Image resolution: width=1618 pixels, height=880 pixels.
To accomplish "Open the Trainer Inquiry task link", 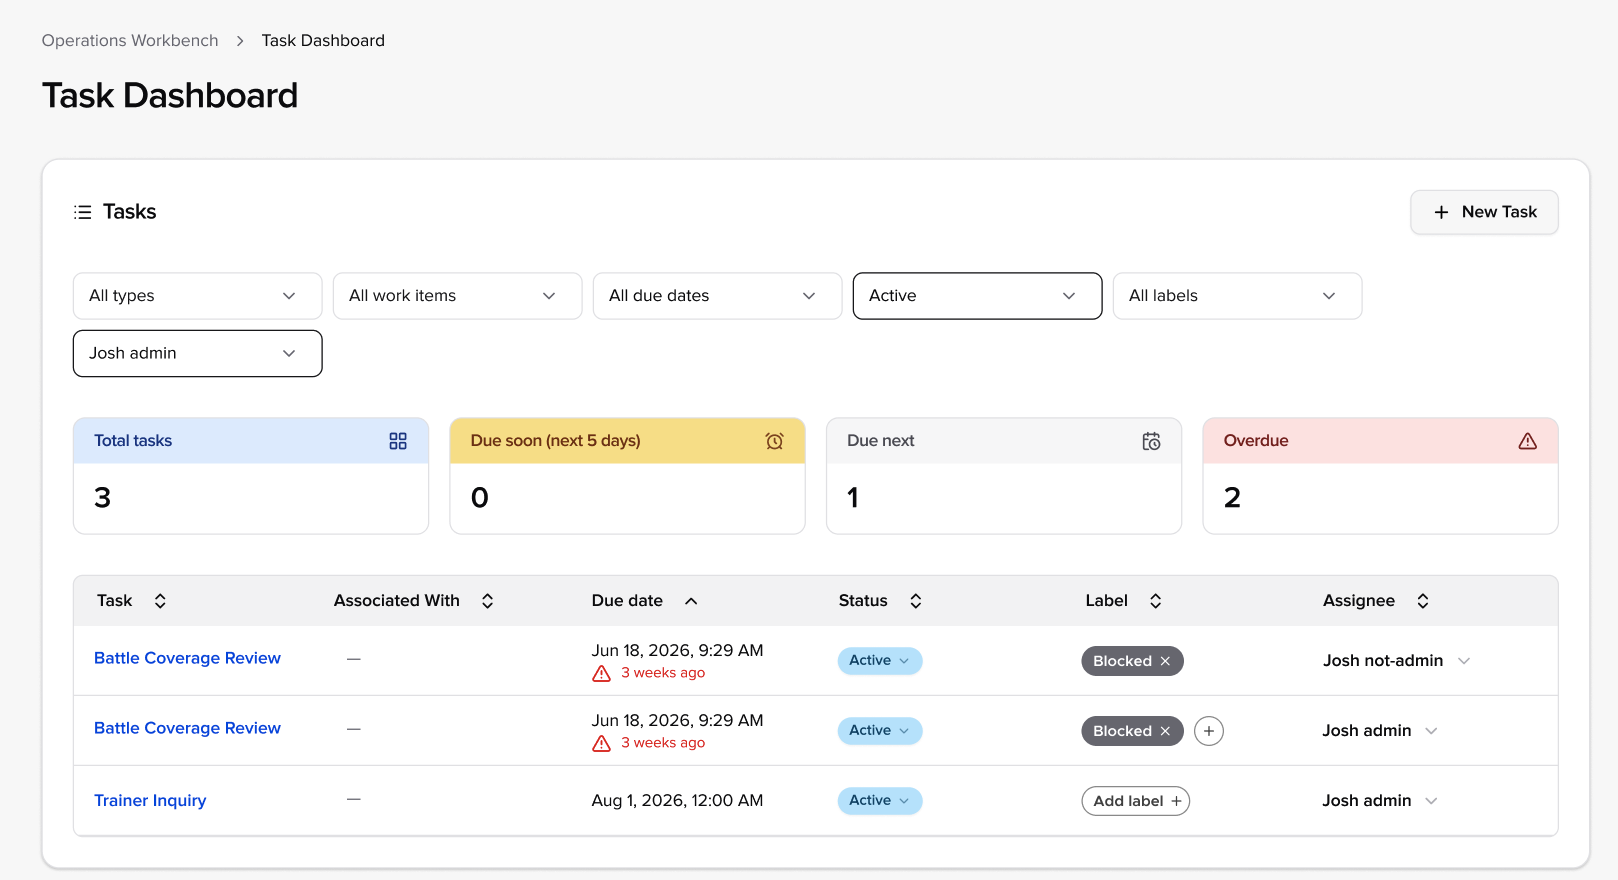I will tap(150, 800).
